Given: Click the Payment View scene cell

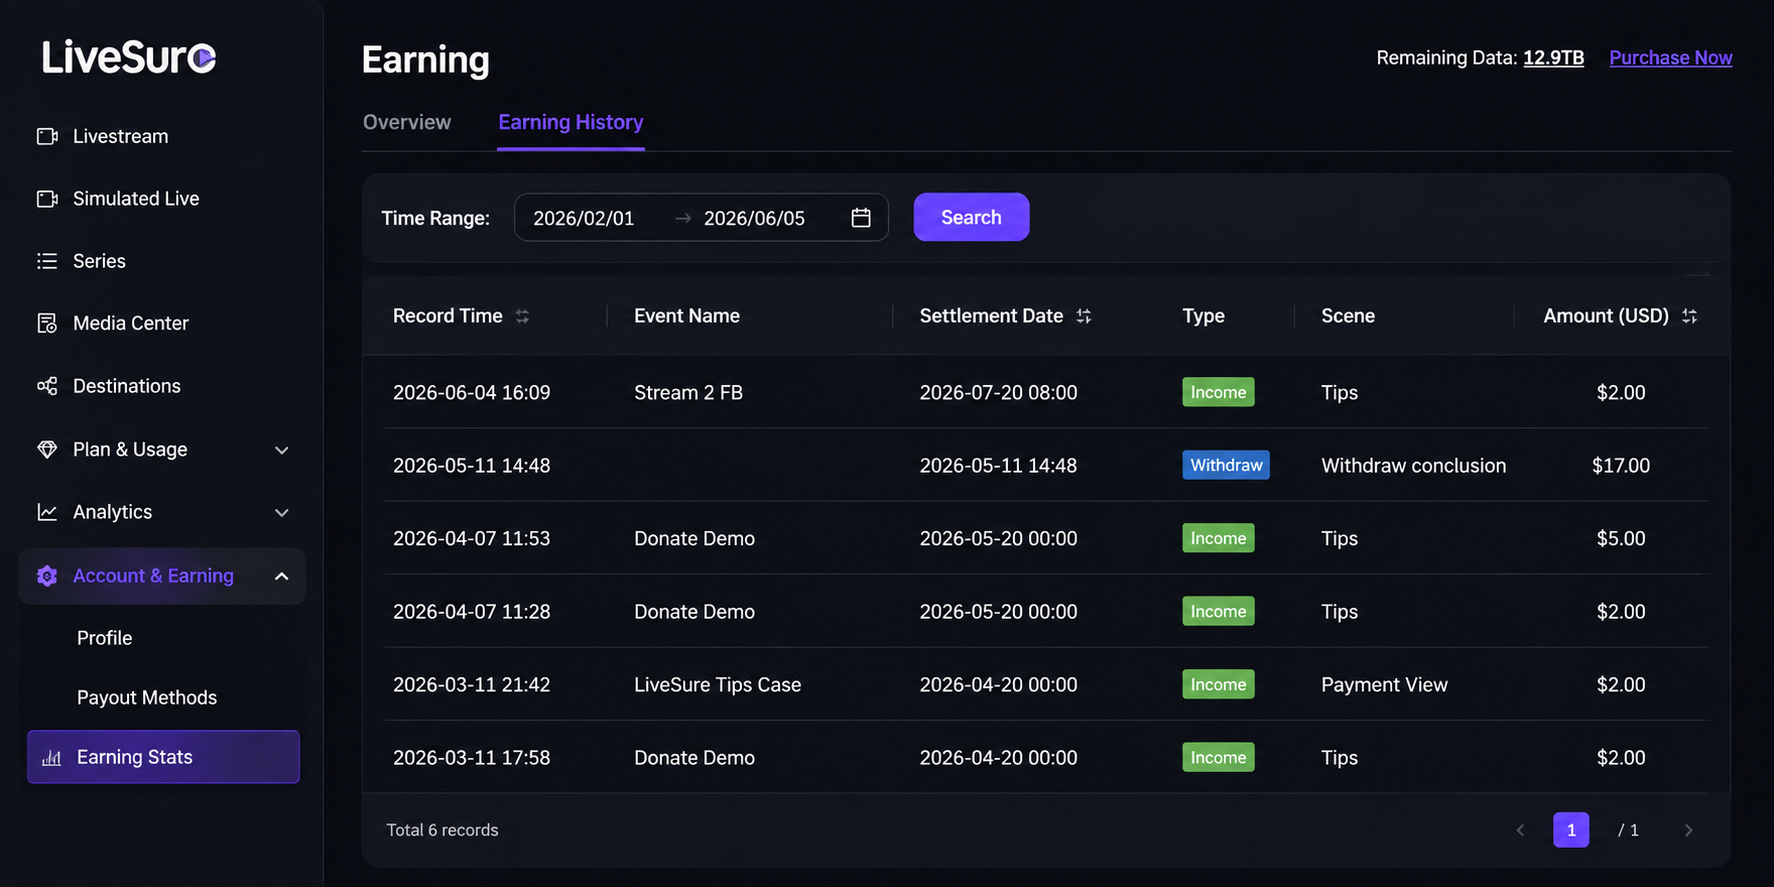Looking at the screenshot, I should 1384,685.
